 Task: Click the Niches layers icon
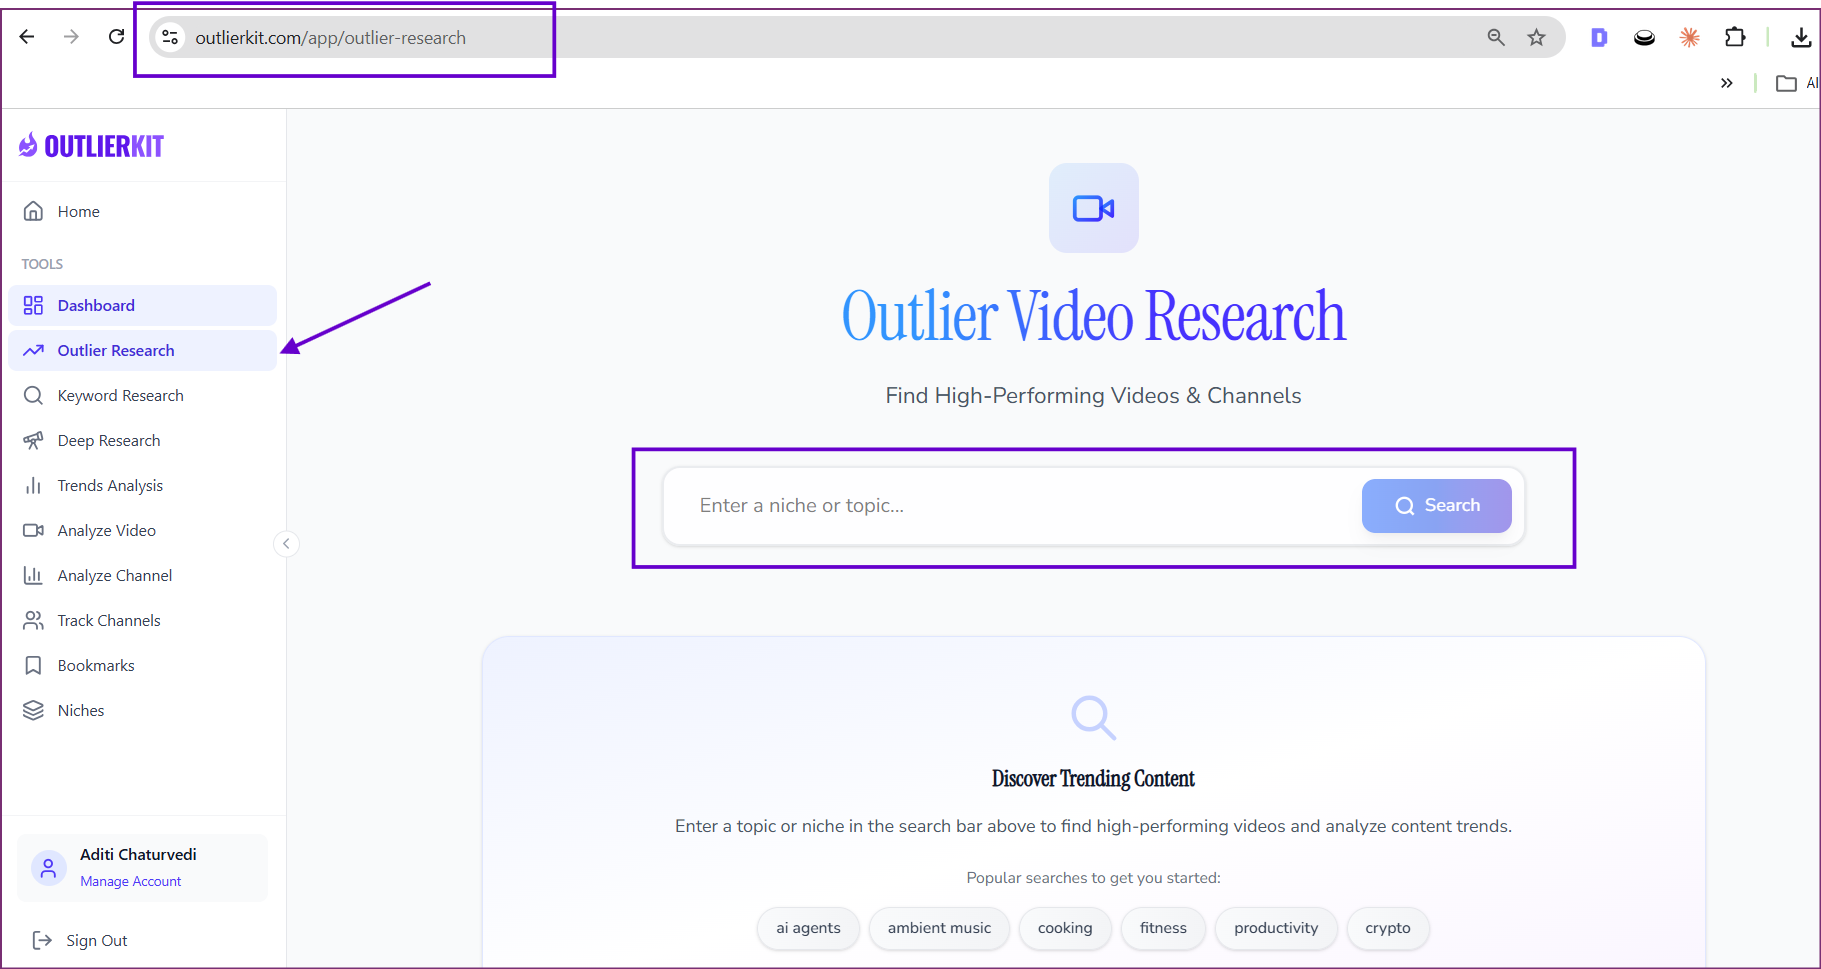tap(34, 710)
